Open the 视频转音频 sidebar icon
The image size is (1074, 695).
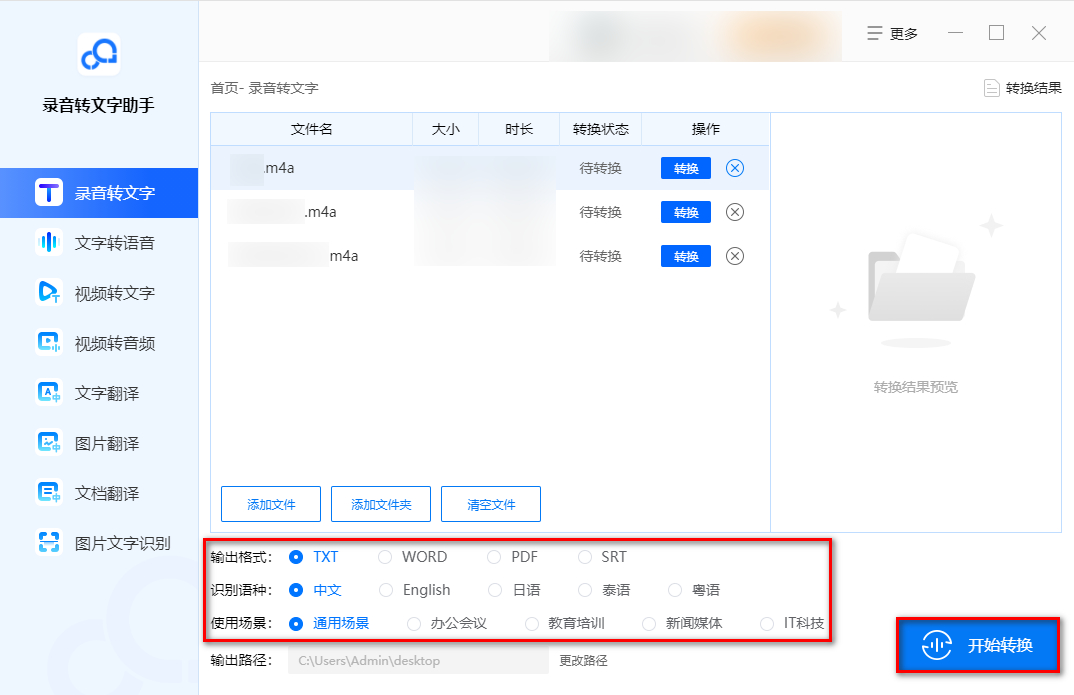tap(49, 343)
